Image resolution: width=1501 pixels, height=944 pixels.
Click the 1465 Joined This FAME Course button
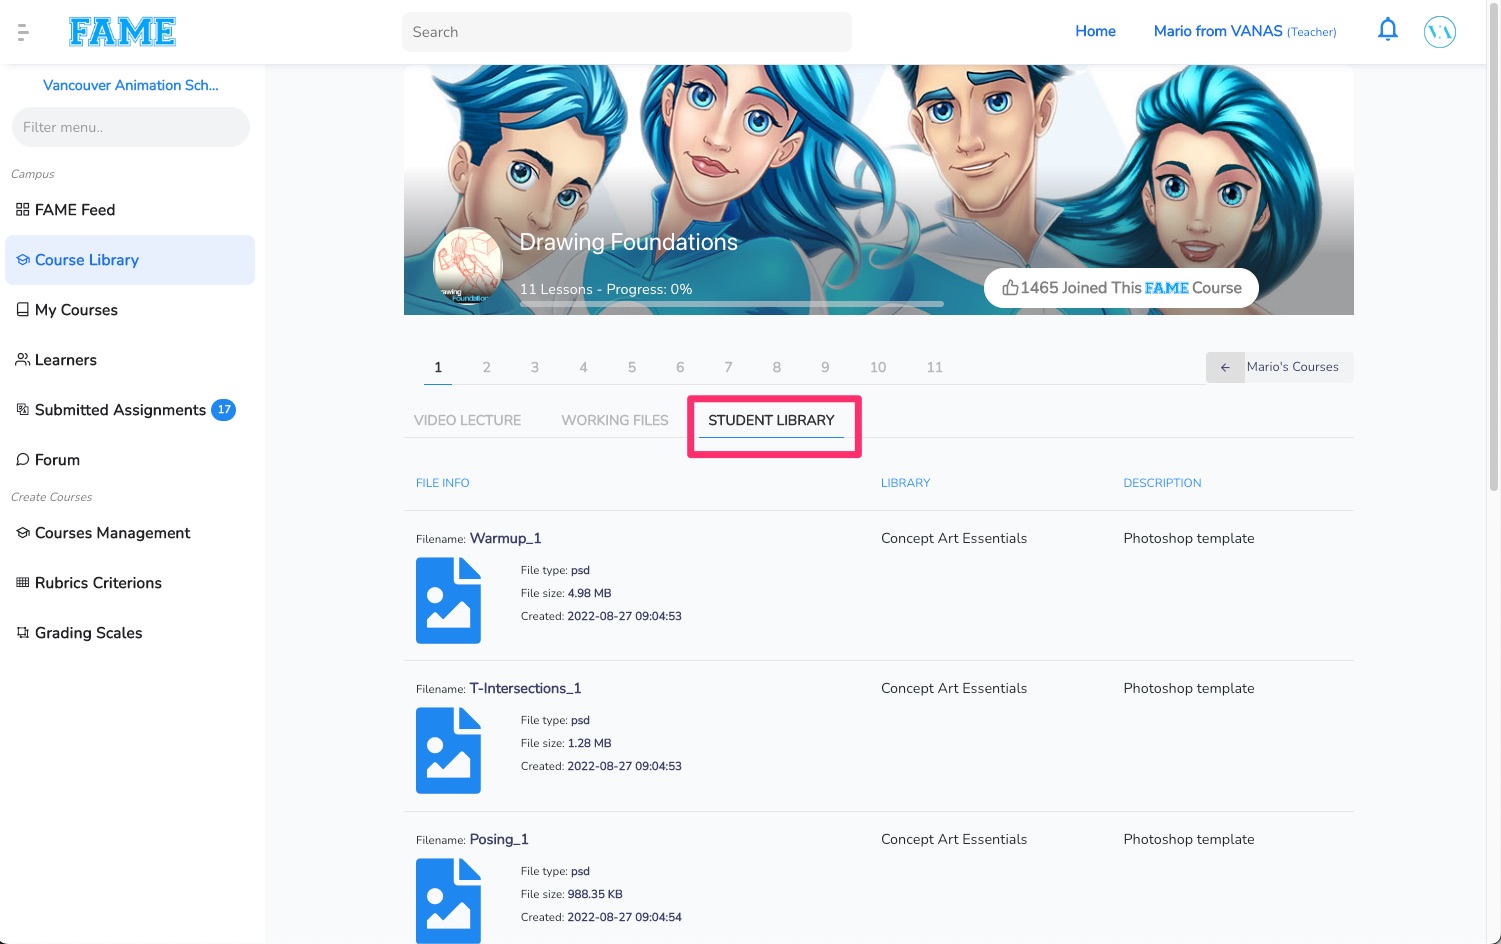tap(1121, 288)
